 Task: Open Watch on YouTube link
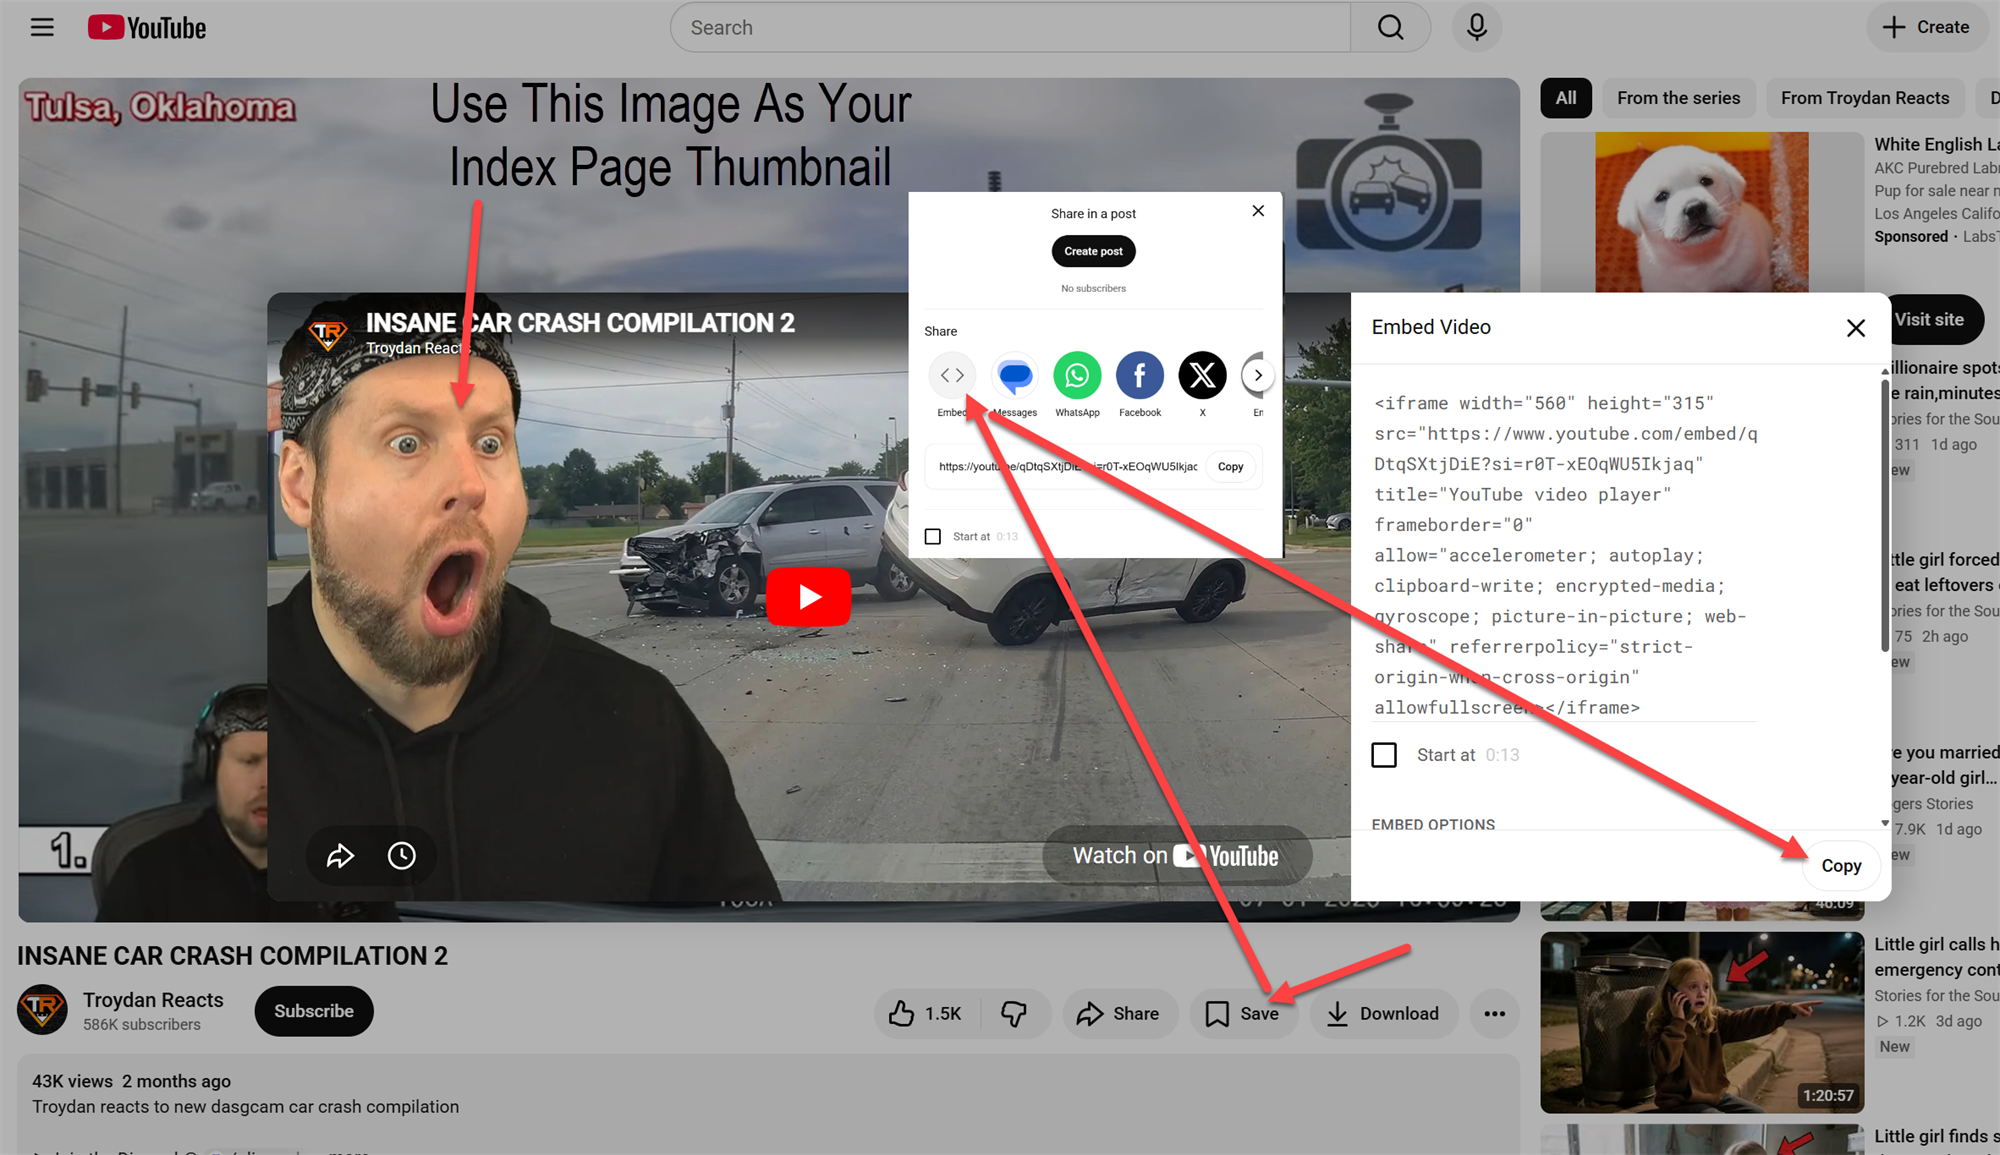click(x=1176, y=855)
